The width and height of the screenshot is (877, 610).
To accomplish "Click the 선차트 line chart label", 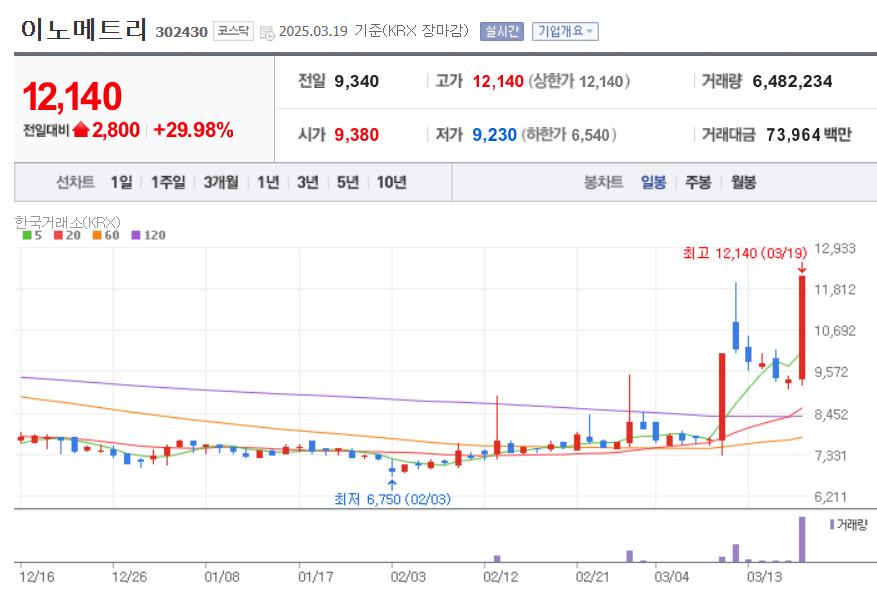I will pyautogui.click(x=76, y=182).
